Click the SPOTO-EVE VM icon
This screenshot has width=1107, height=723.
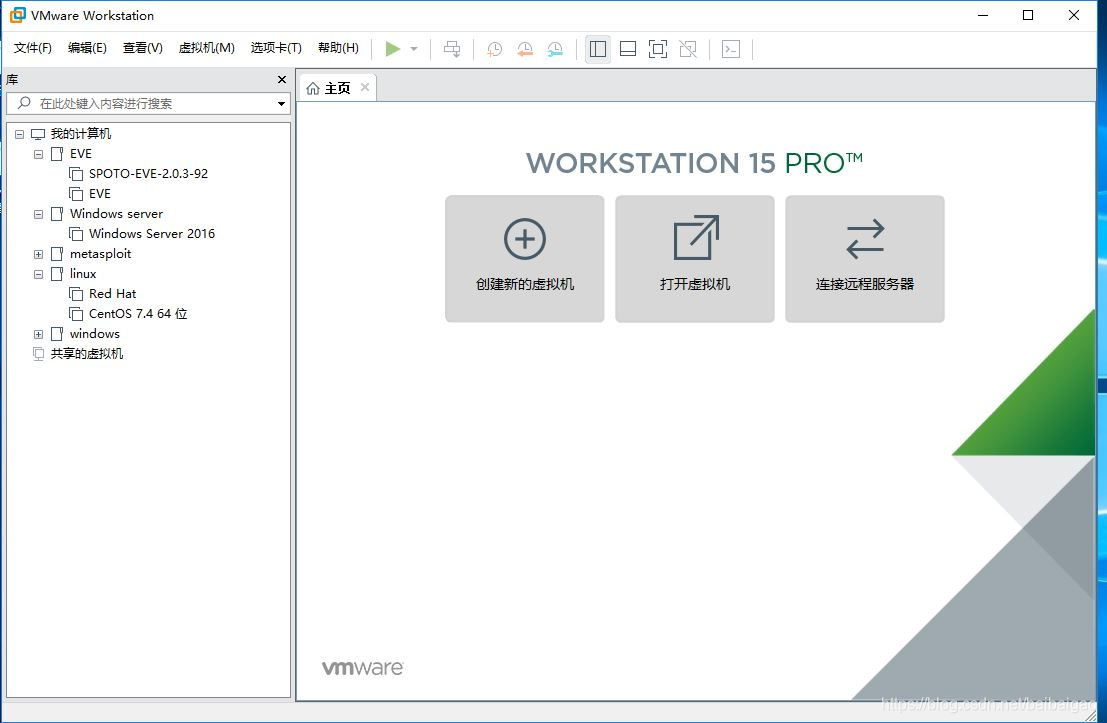[x=76, y=174]
